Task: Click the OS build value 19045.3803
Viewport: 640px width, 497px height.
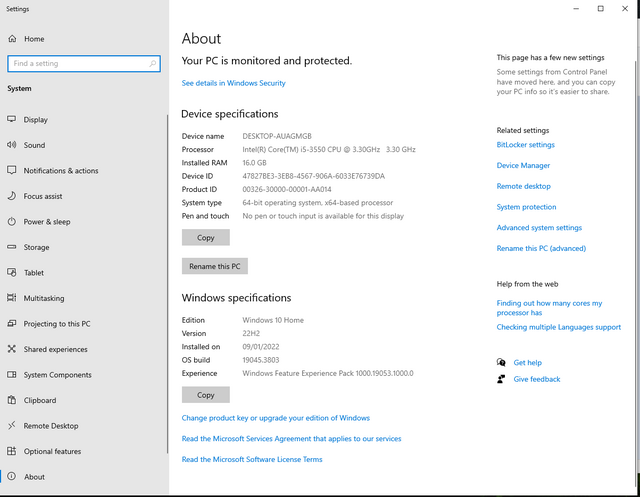Action: tap(261, 360)
